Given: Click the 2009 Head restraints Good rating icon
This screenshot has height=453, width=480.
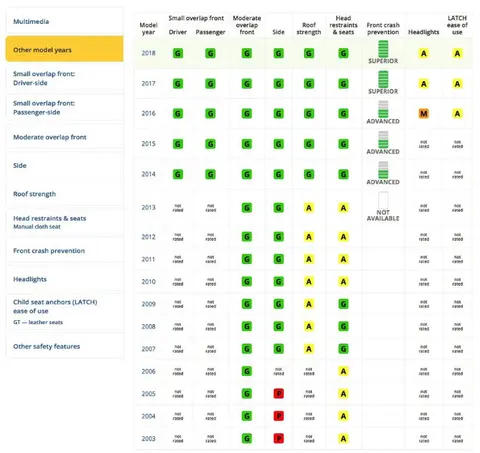Looking at the screenshot, I should pos(343,304).
